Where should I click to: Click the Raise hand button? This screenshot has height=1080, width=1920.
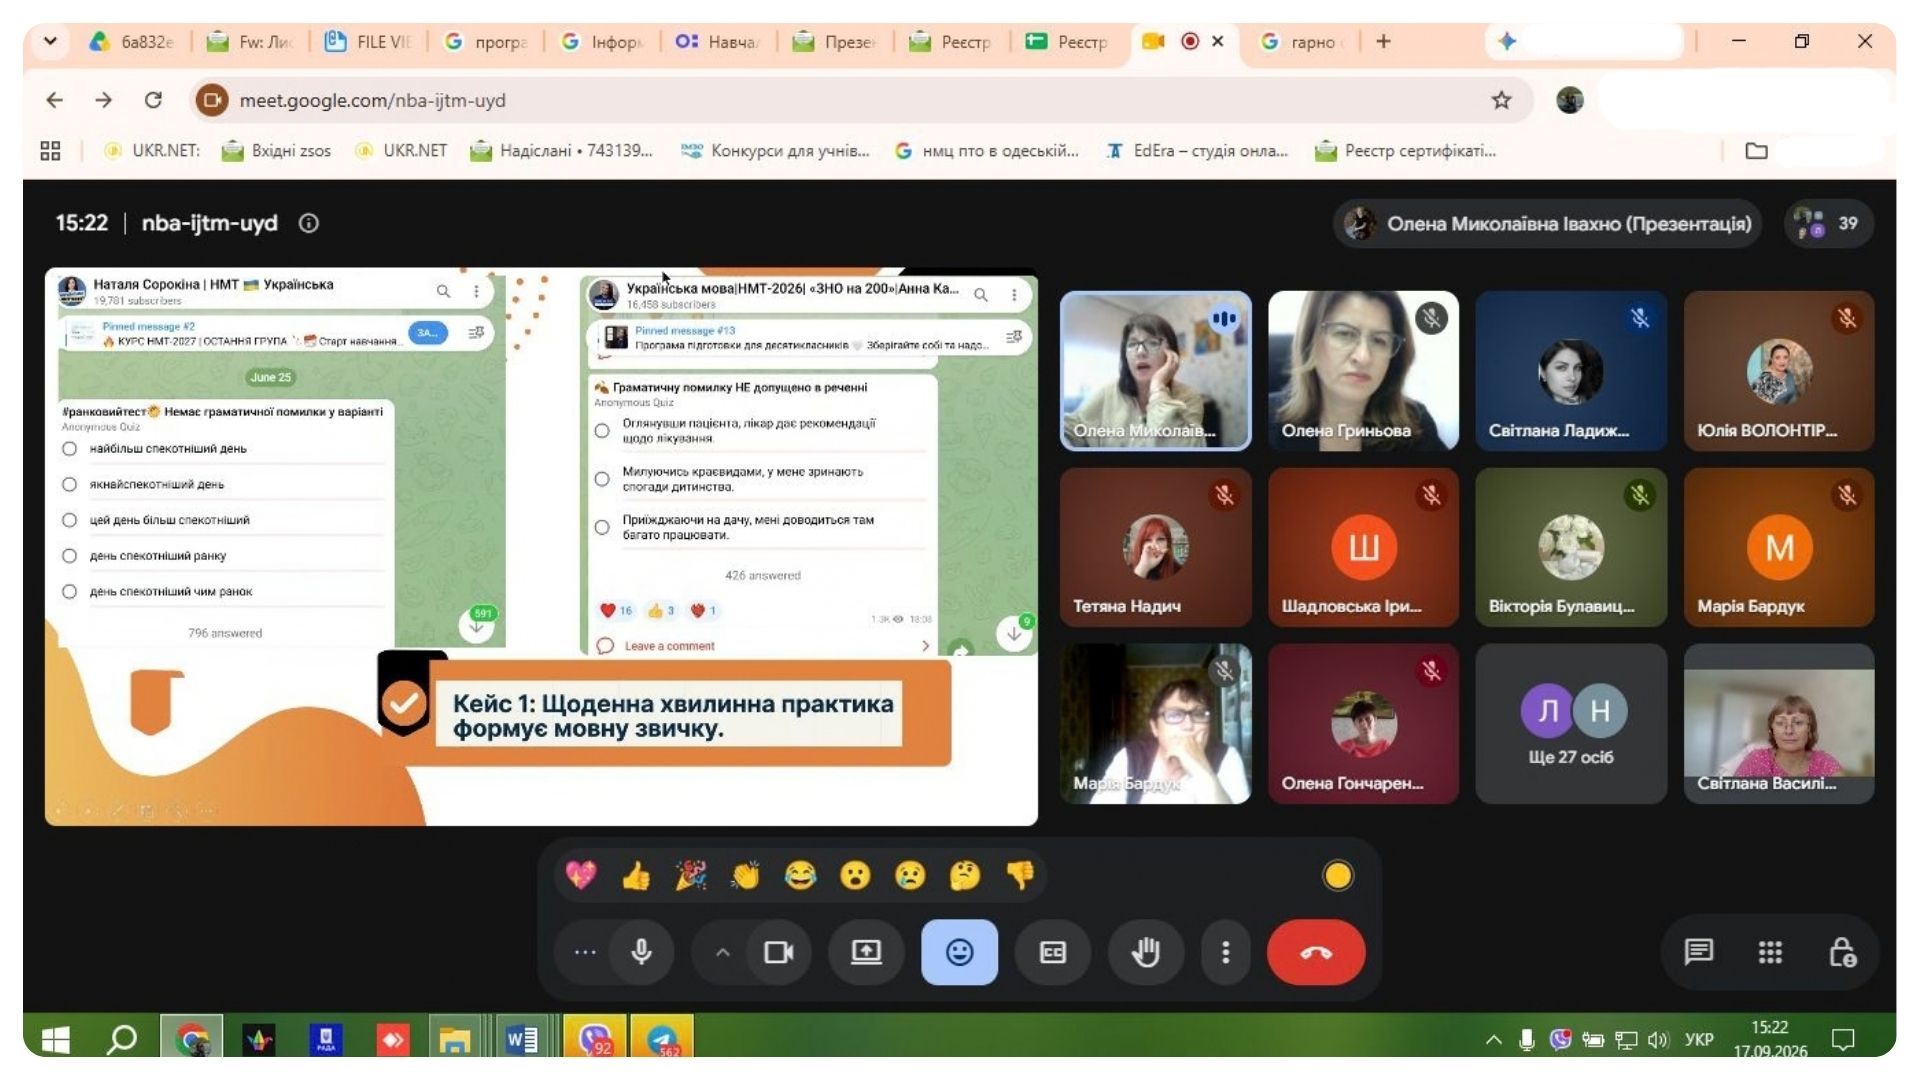coord(1145,952)
